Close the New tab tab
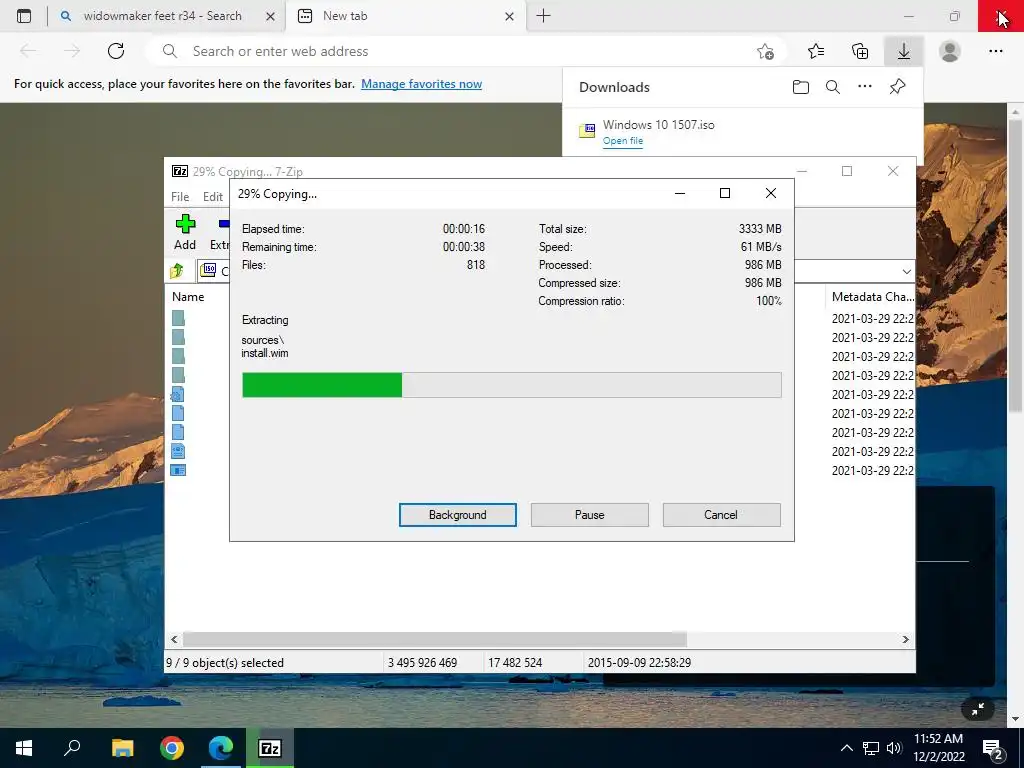Screen dimensions: 1024x768 pyautogui.click(x=509, y=16)
